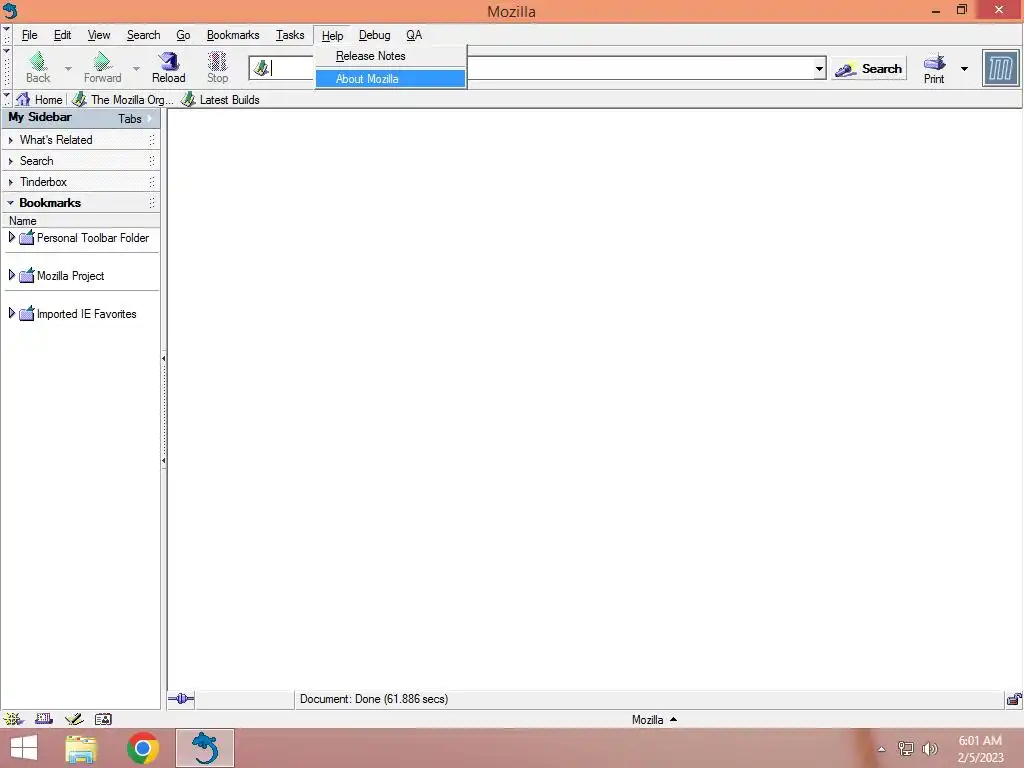
Task: Click the Mozilla Project folder icon
Action: (x=27, y=276)
